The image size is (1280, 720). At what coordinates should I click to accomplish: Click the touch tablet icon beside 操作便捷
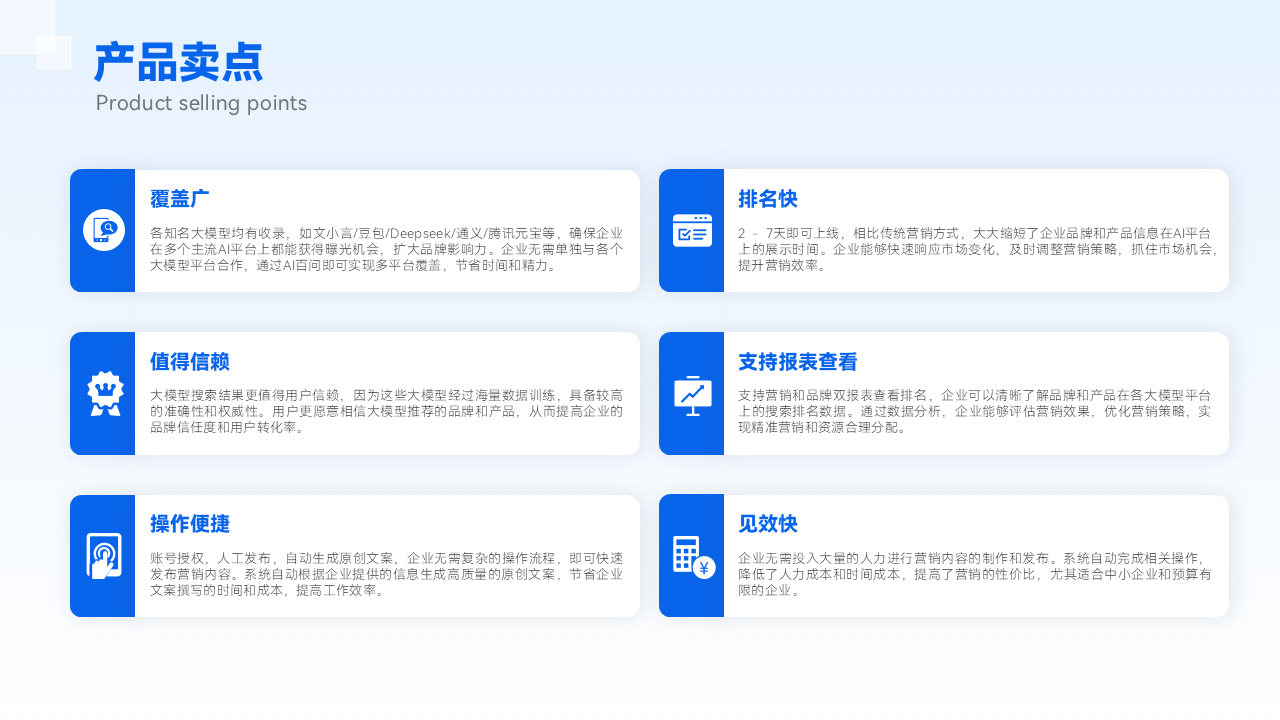click(x=104, y=556)
